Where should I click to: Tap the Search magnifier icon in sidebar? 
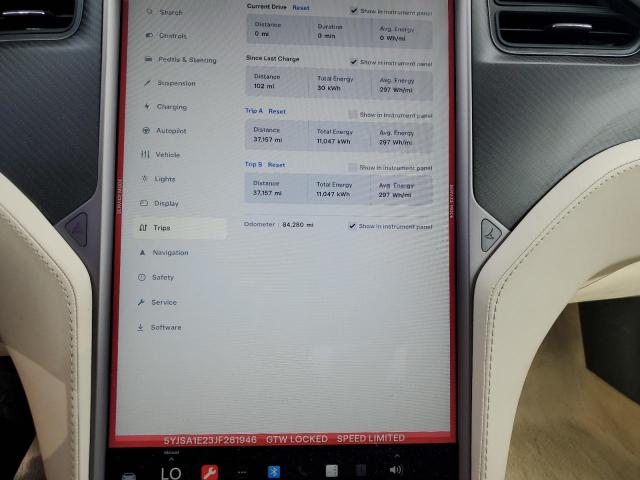click(x=149, y=12)
